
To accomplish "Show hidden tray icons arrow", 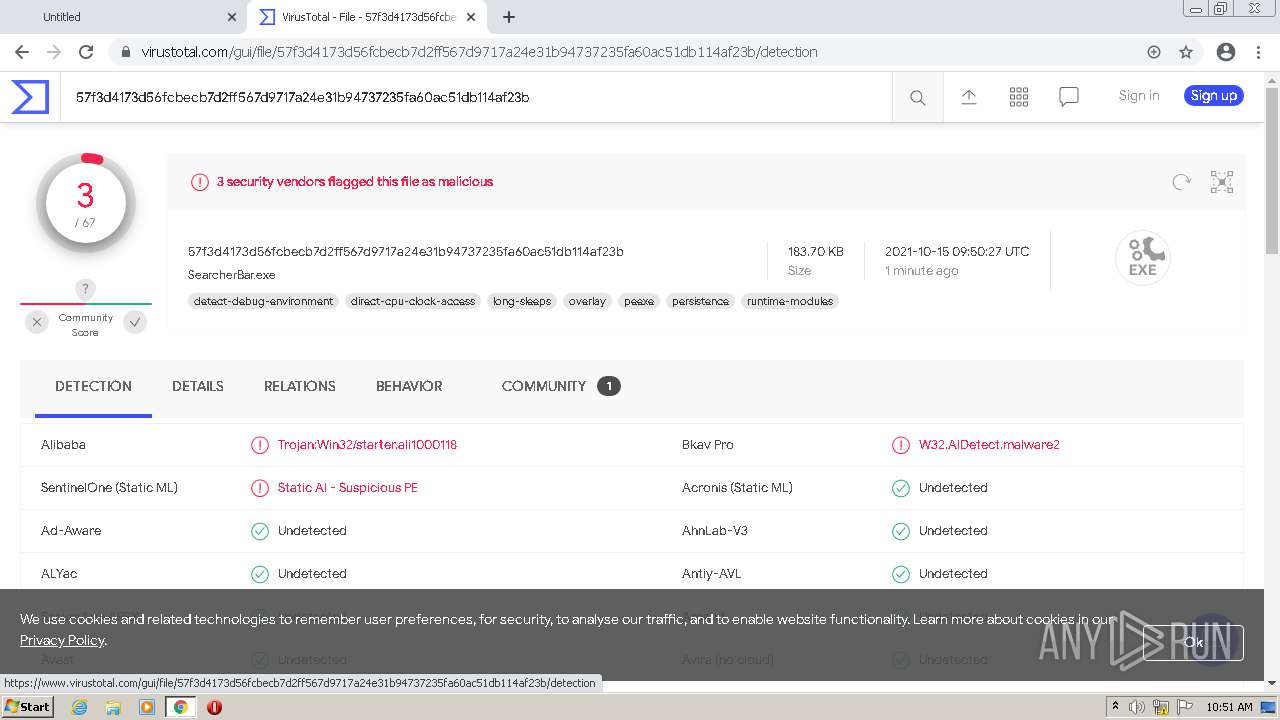I will 1115,707.
